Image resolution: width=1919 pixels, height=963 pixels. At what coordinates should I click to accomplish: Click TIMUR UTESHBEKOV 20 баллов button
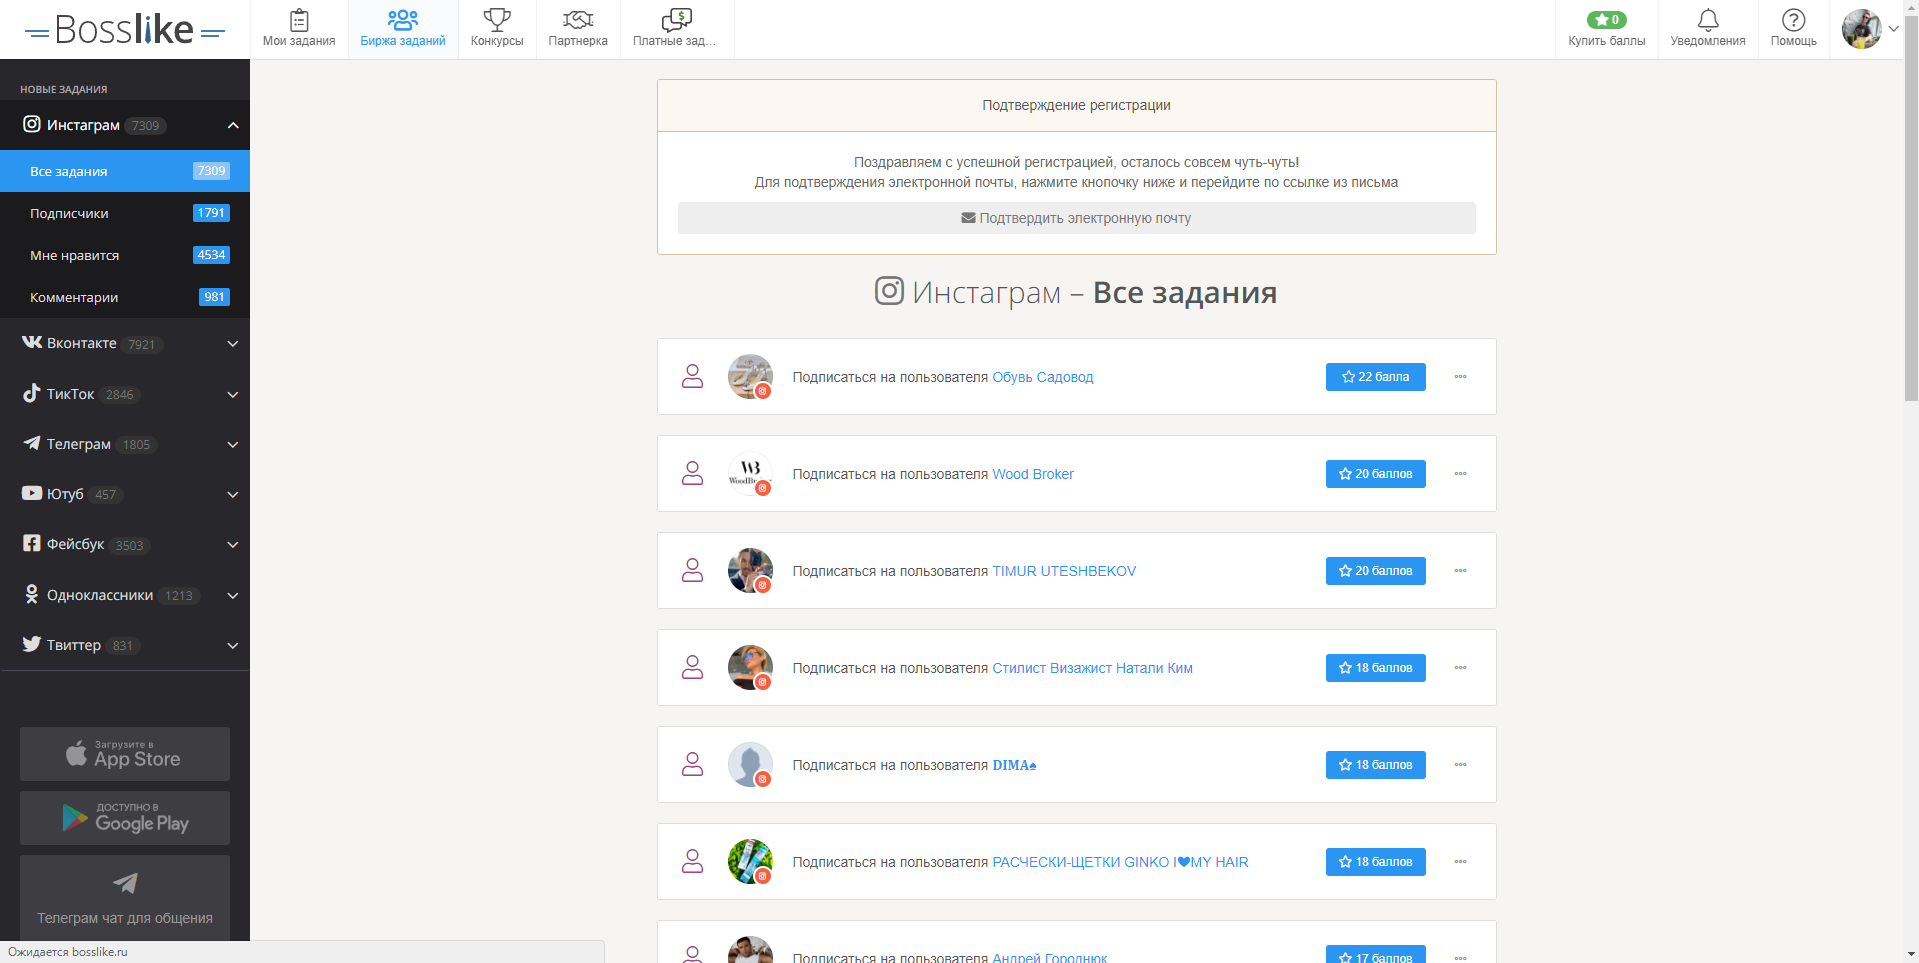coord(1375,571)
